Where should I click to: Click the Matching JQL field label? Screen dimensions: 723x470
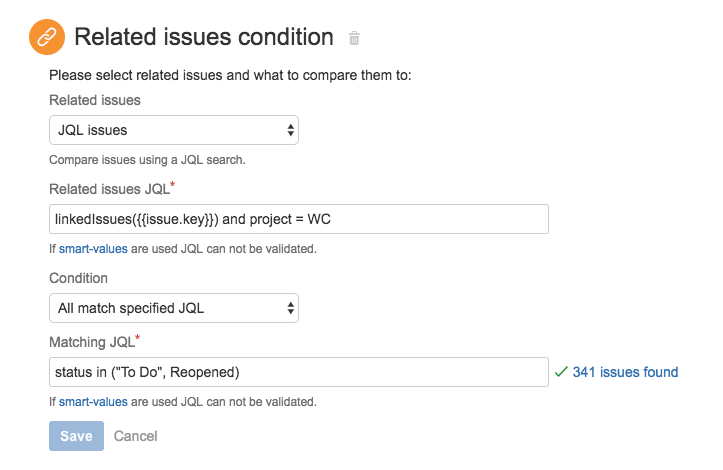[x=90, y=342]
